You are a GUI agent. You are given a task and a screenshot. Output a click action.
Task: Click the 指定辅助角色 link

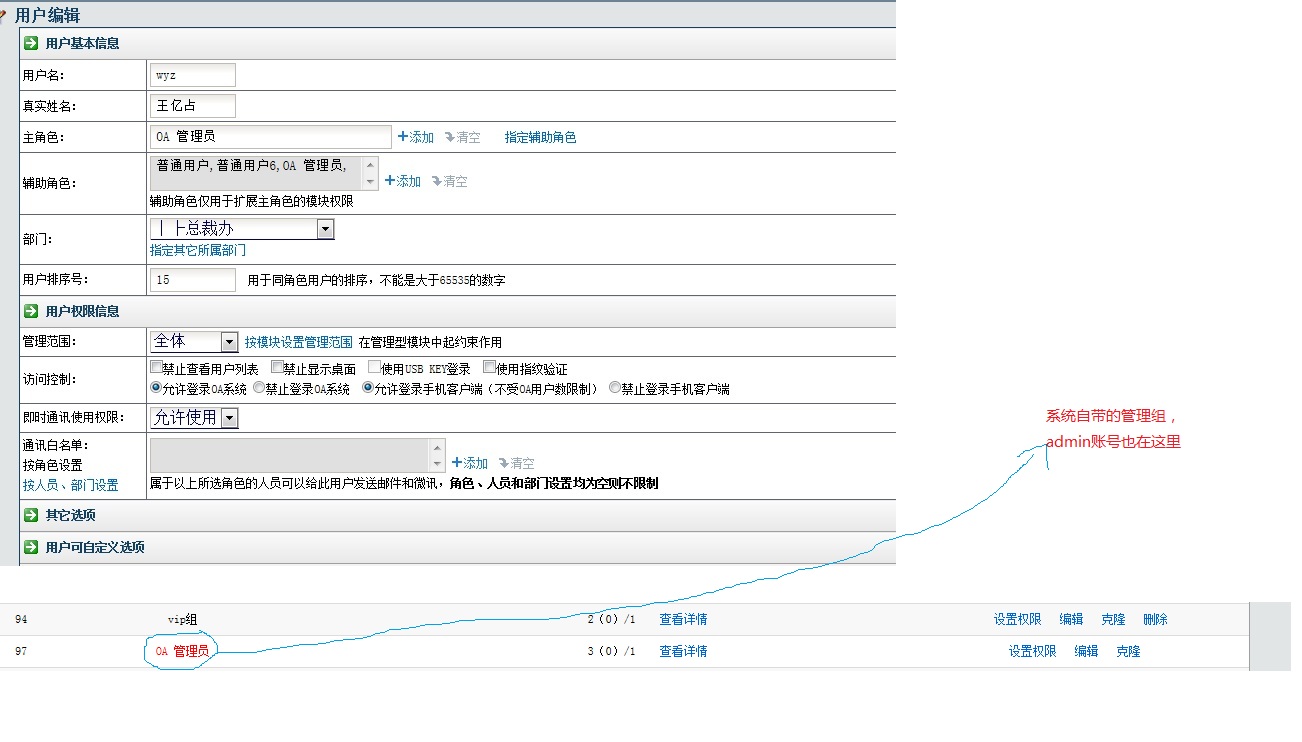point(540,137)
